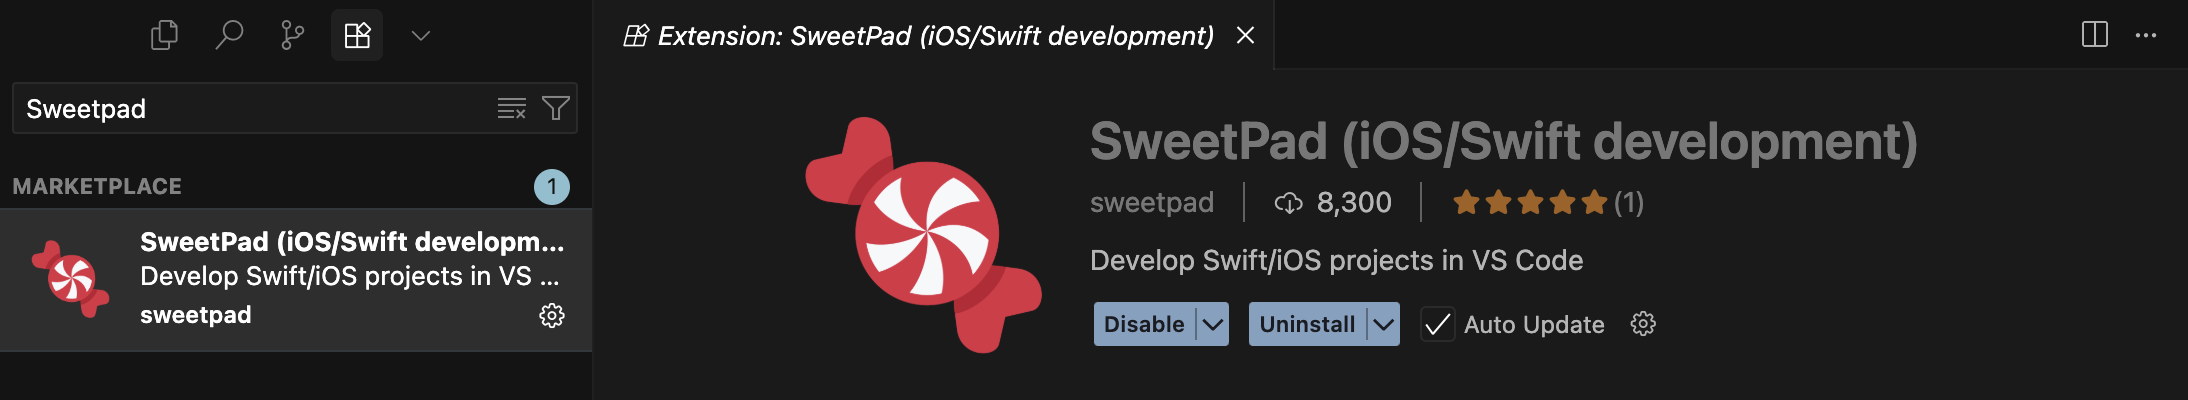Click the 'Develop Swift/iOS projects in VS Code' description
Screen dimensions: 2188x400
coord(1336,260)
